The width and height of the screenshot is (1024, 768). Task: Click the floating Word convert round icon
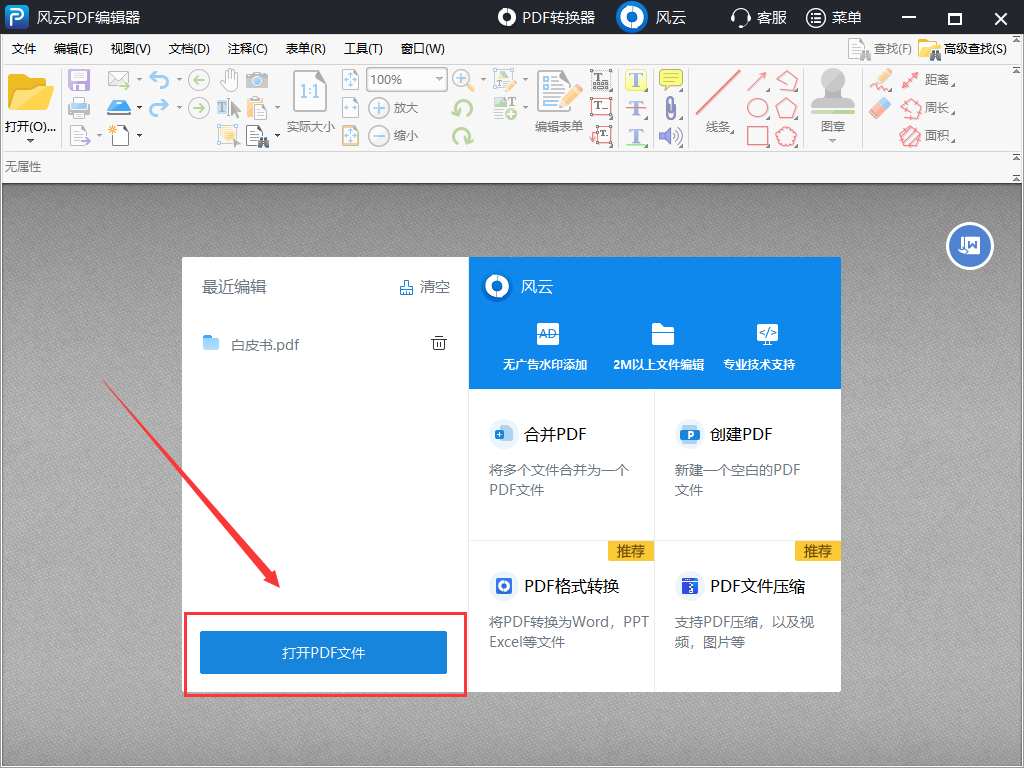pos(970,246)
